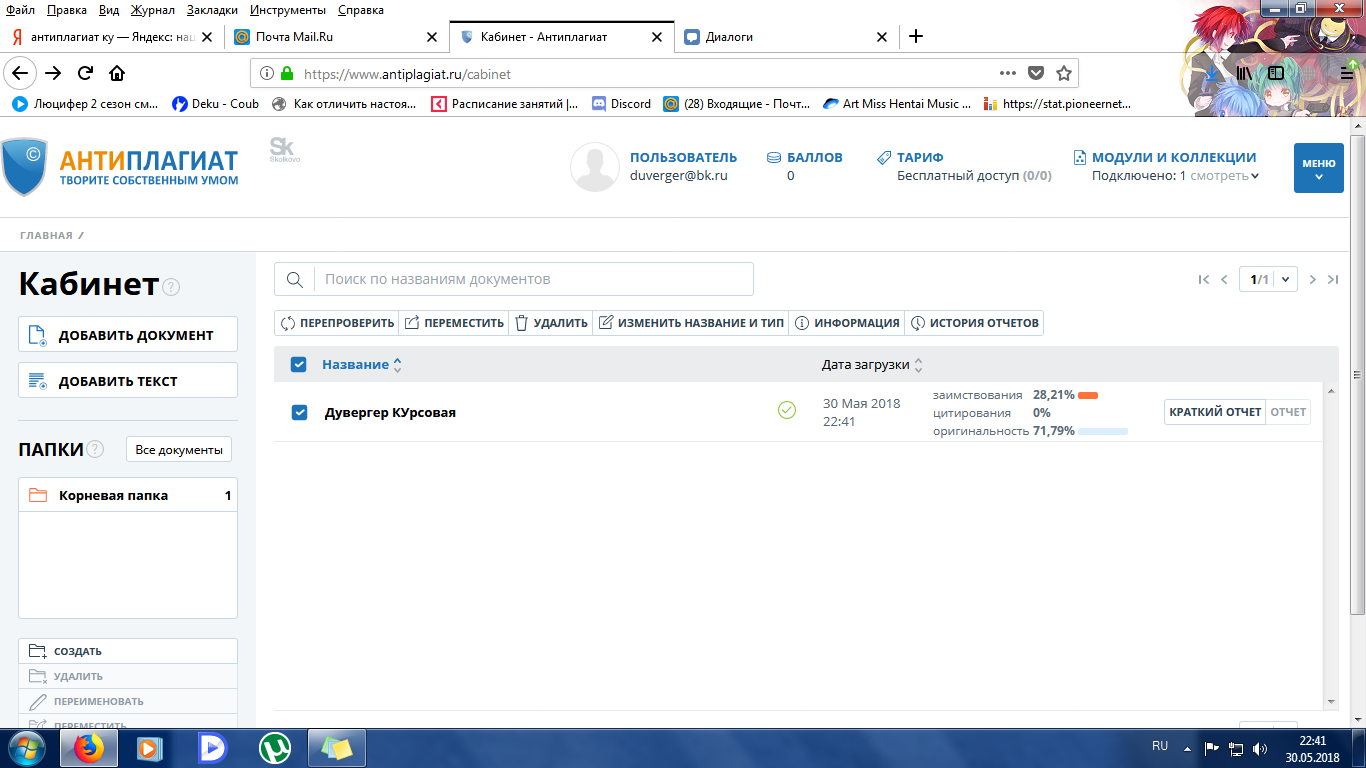Click the document name search field
1366x768 pixels.
pyautogui.click(x=534, y=280)
